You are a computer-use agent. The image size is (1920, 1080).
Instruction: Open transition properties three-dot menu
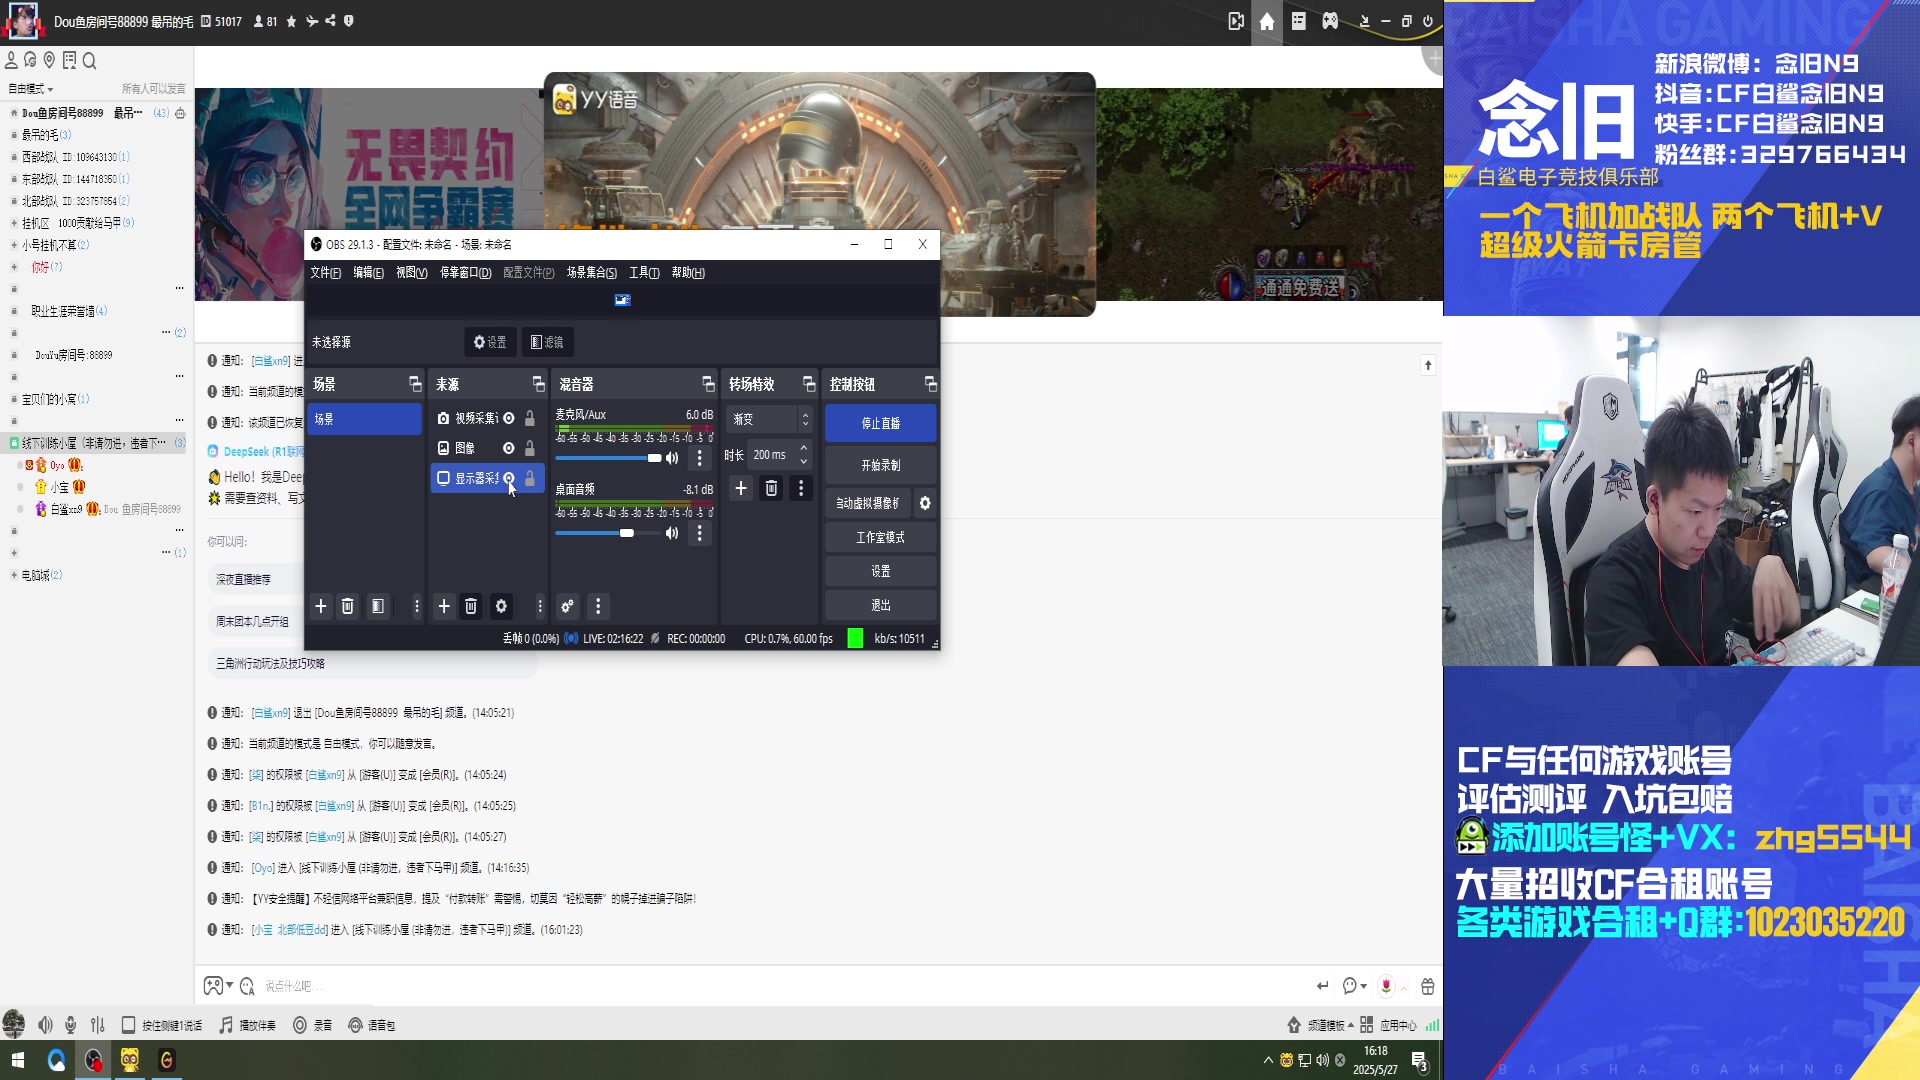pyautogui.click(x=801, y=488)
